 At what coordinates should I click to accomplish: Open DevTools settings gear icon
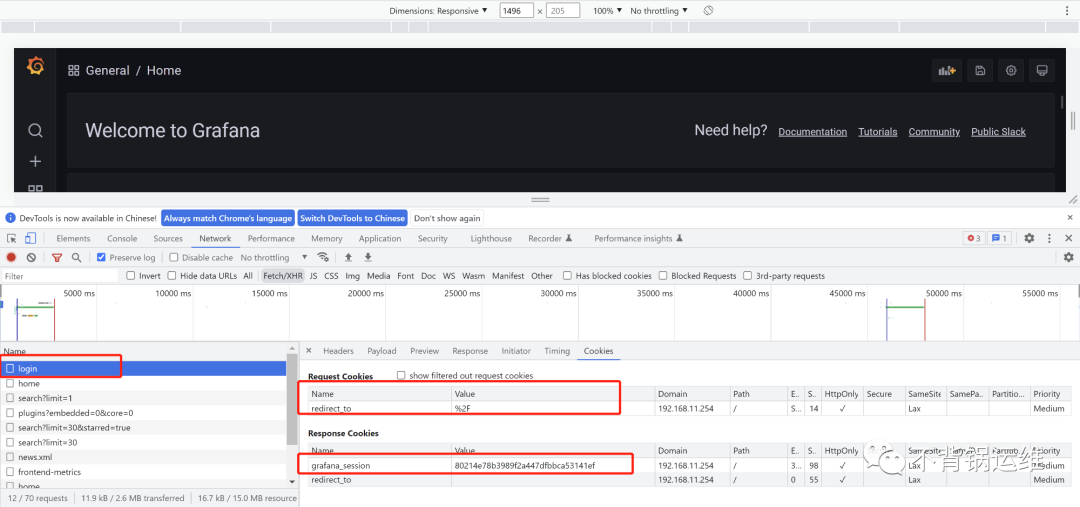click(x=1029, y=238)
